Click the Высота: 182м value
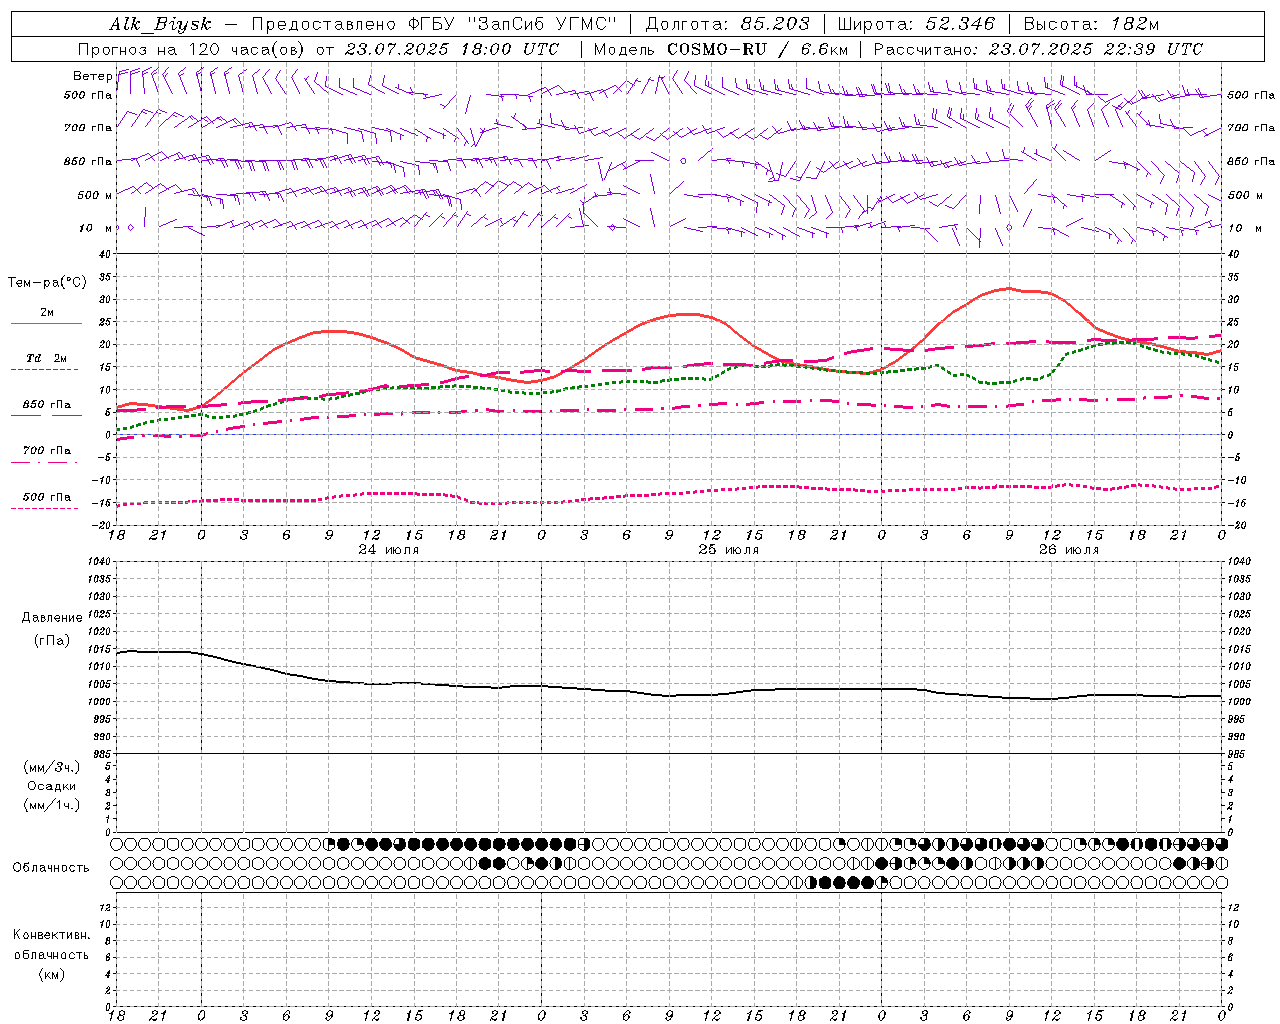This screenshot has height=1024, width=1280. point(1091,24)
